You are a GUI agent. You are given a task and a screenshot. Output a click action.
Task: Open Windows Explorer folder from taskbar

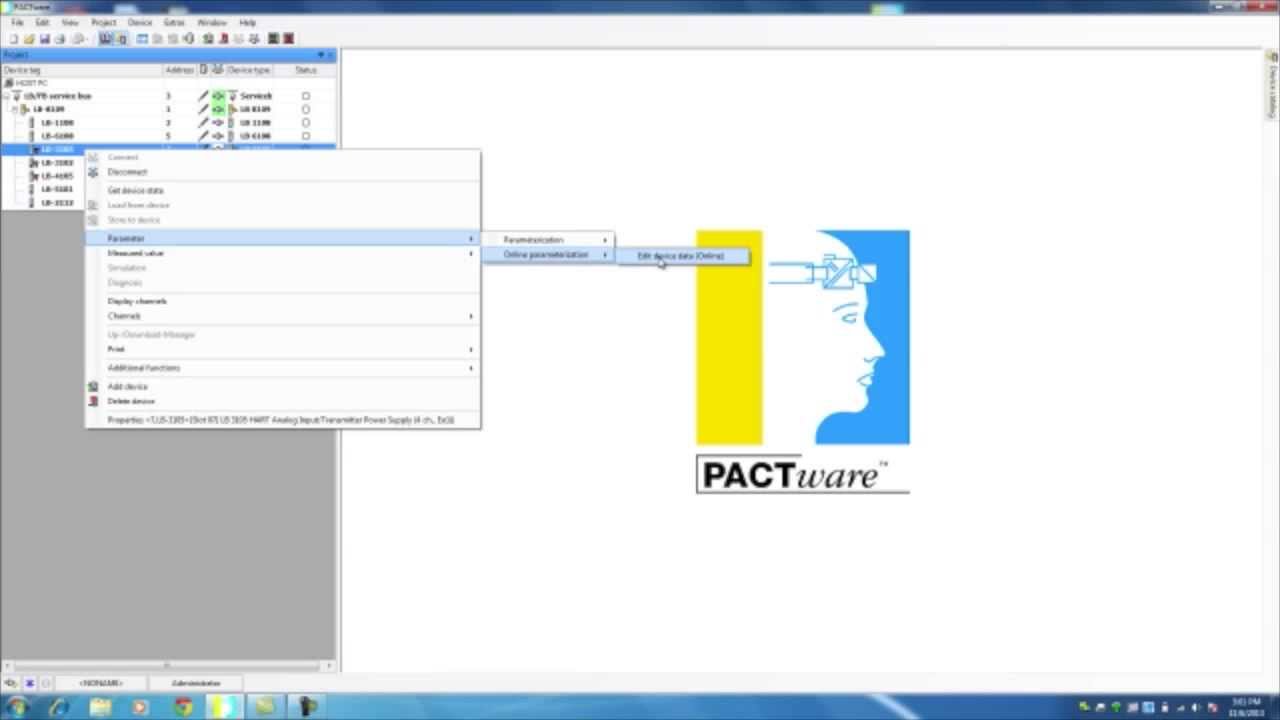click(x=100, y=707)
